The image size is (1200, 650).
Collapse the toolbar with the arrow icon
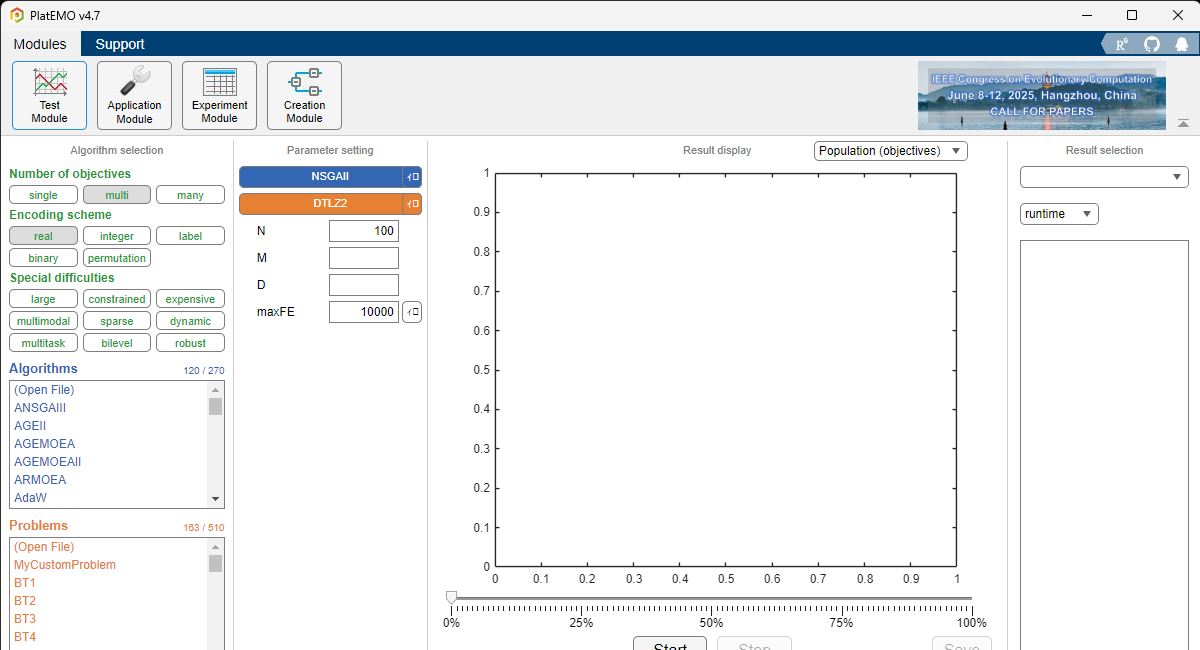pos(1183,123)
